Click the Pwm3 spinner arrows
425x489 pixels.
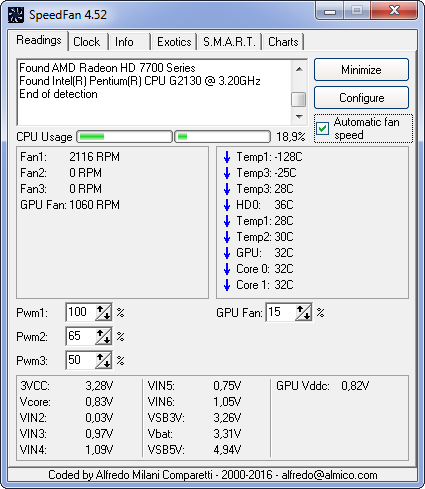[x=103, y=360]
